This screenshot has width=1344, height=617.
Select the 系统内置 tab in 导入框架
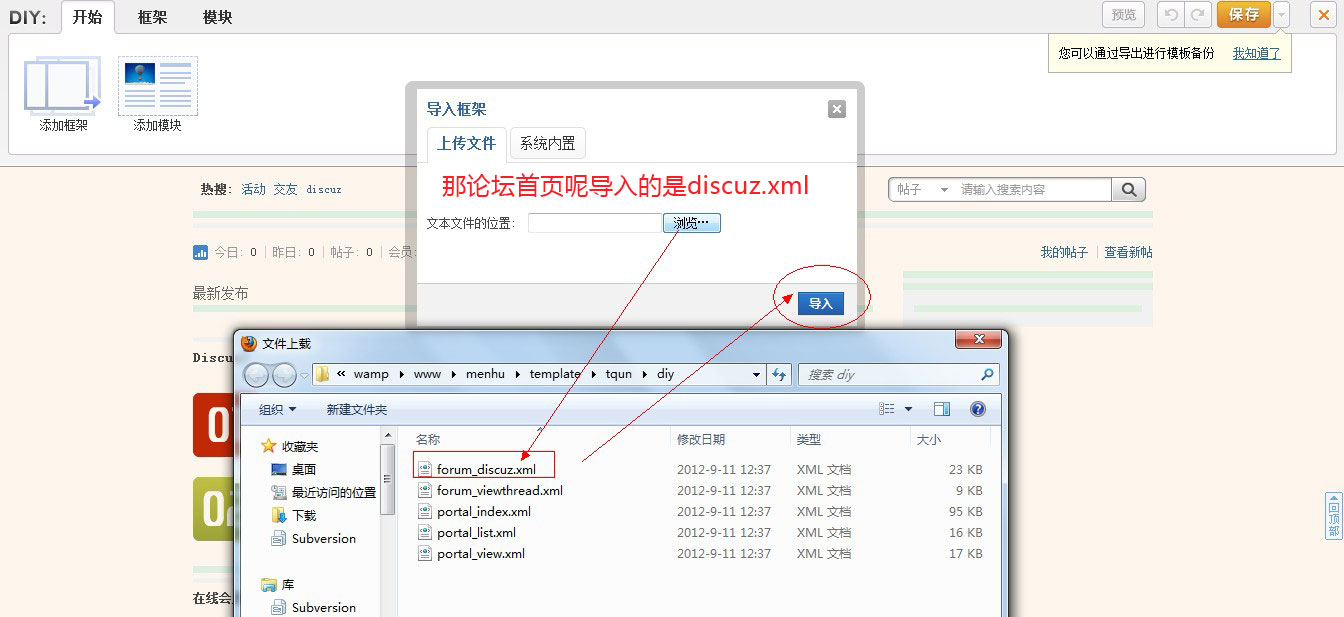547,143
